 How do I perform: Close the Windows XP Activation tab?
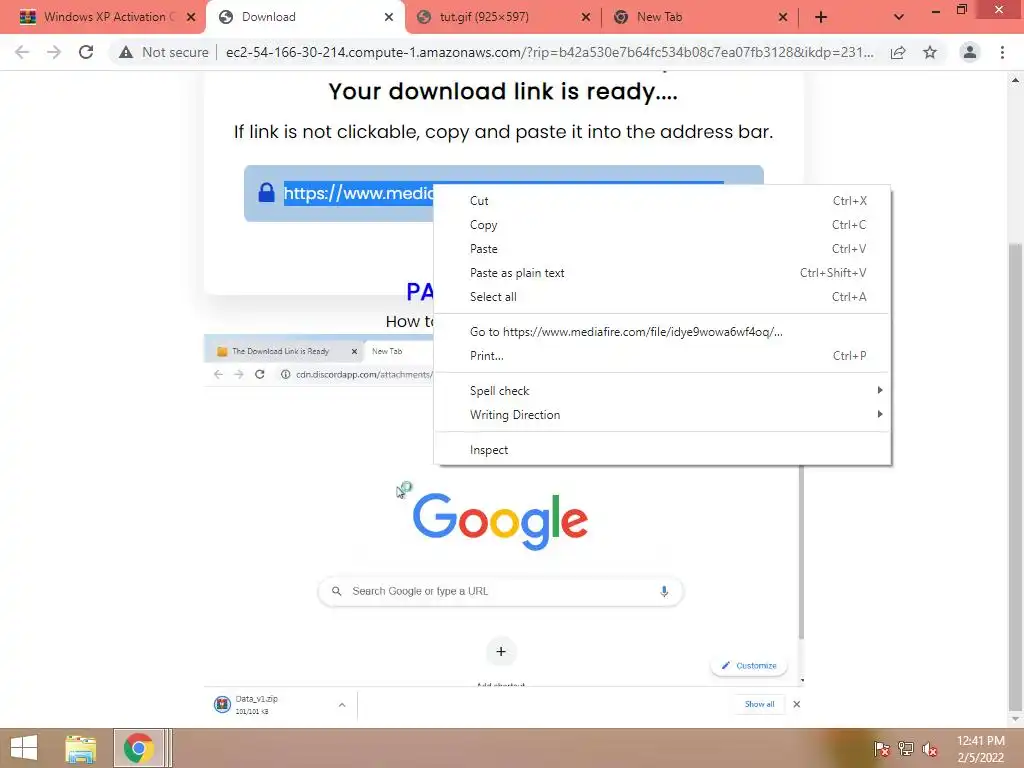tap(191, 17)
